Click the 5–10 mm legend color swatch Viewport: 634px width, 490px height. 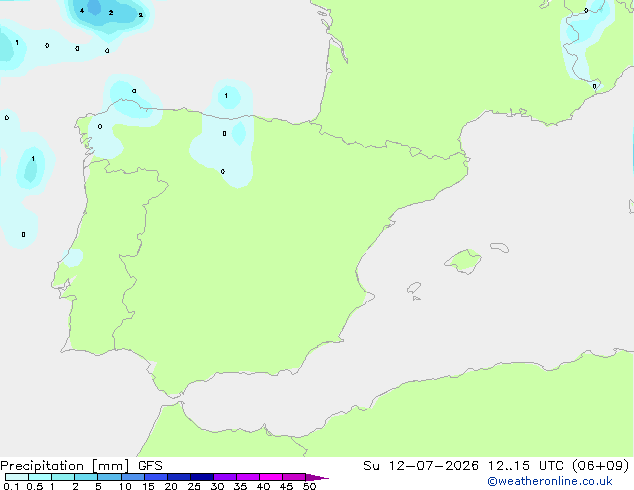pyautogui.click(x=110, y=477)
